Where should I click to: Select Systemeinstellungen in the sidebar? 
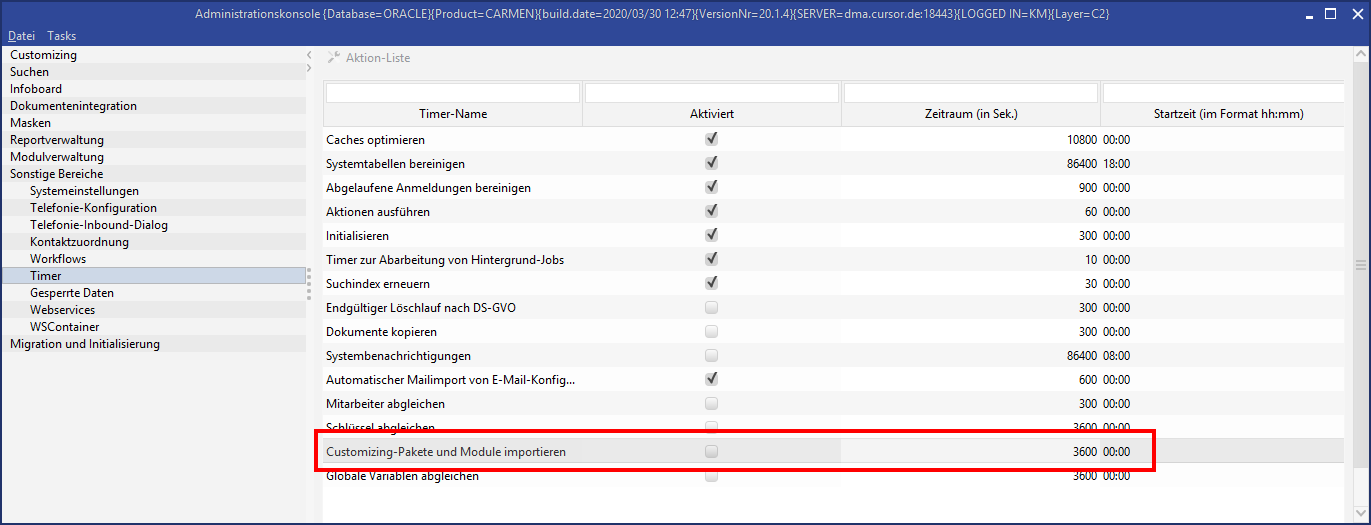click(84, 191)
